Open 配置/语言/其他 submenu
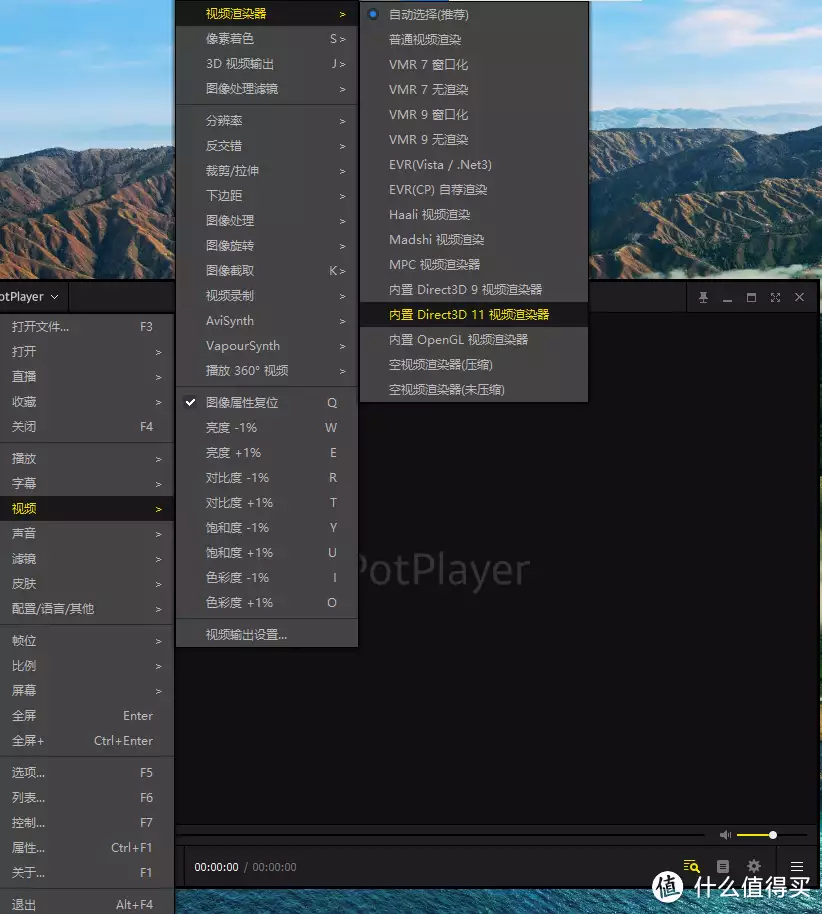 coord(87,609)
